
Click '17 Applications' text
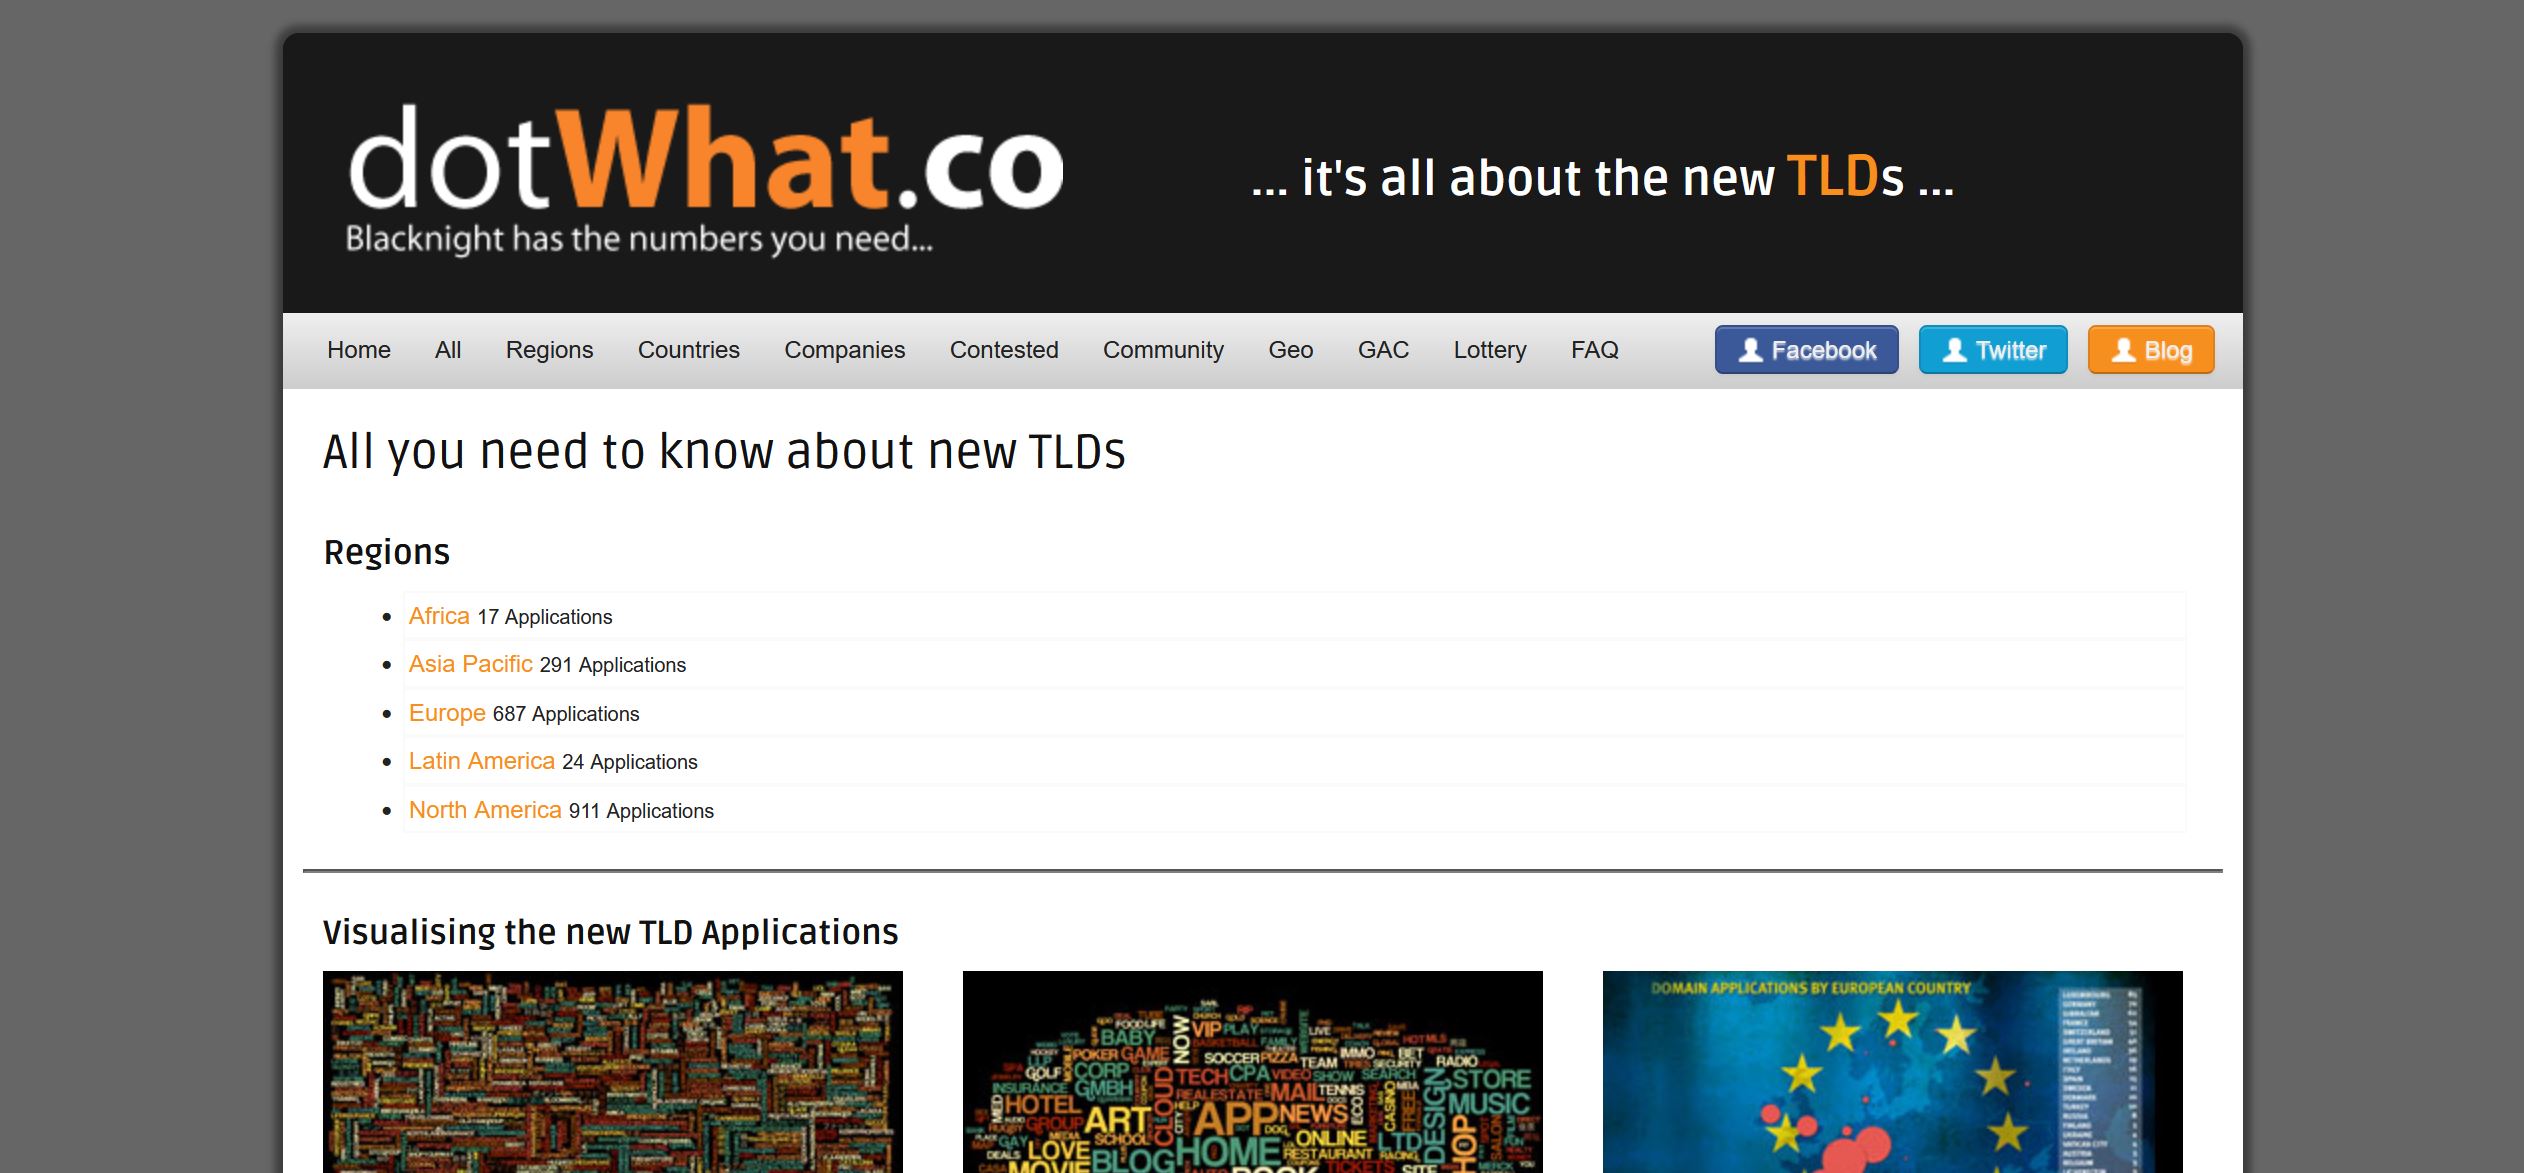[545, 617]
